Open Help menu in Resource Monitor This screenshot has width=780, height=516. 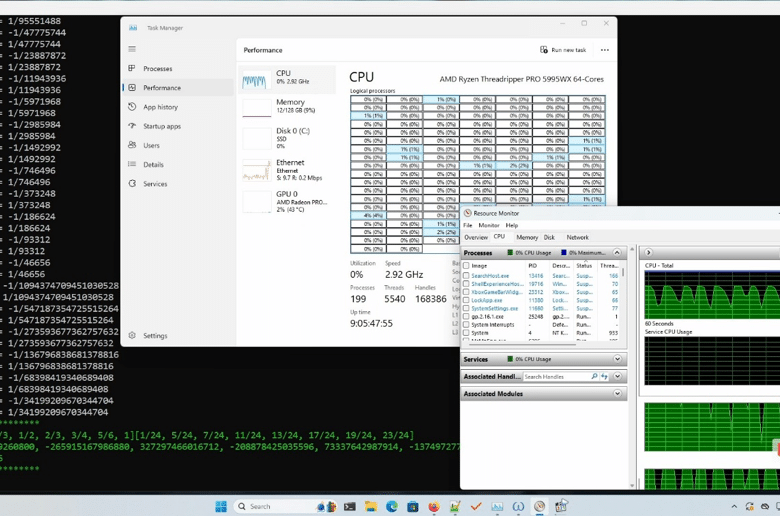coord(512,225)
